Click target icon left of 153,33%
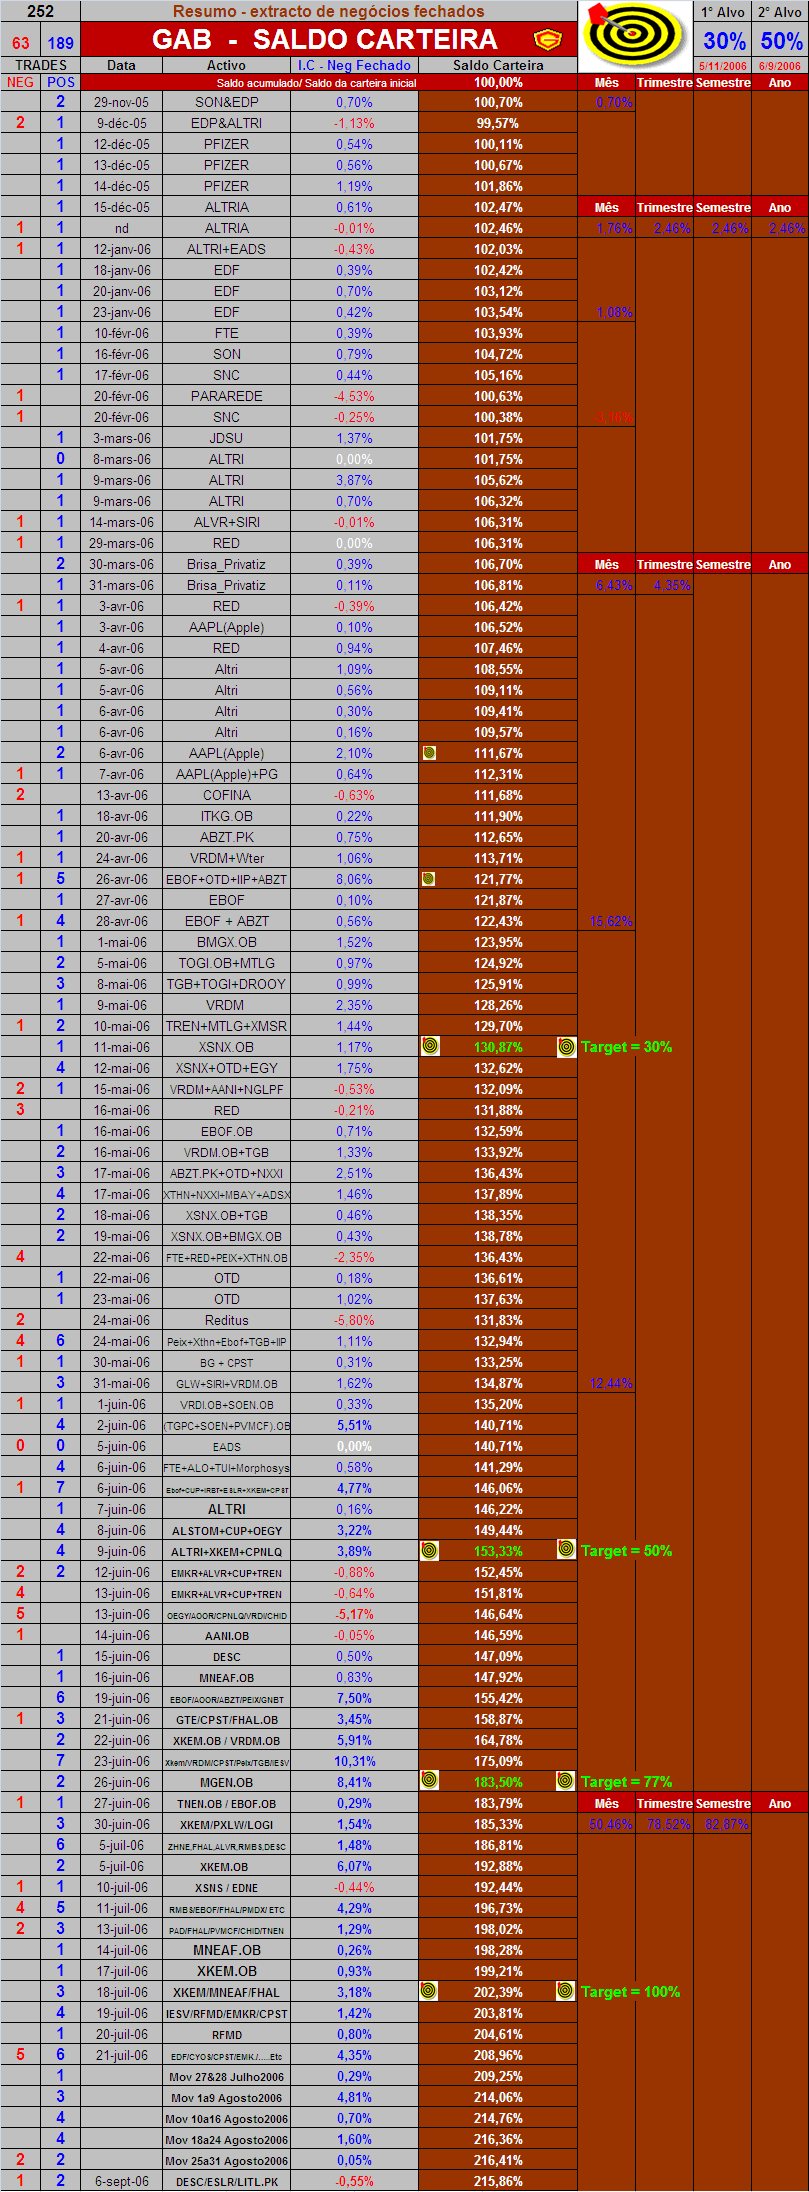This screenshot has height=2192, width=809. [x=430, y=1551]
